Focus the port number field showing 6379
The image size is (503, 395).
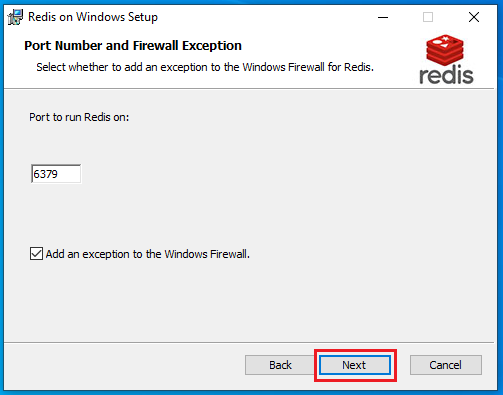[56, 174]
